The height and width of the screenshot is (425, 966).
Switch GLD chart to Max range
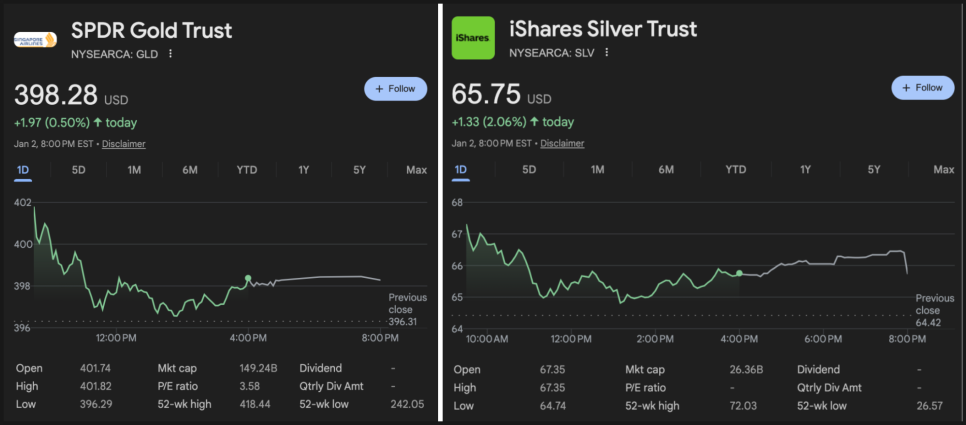coord(416,170)
